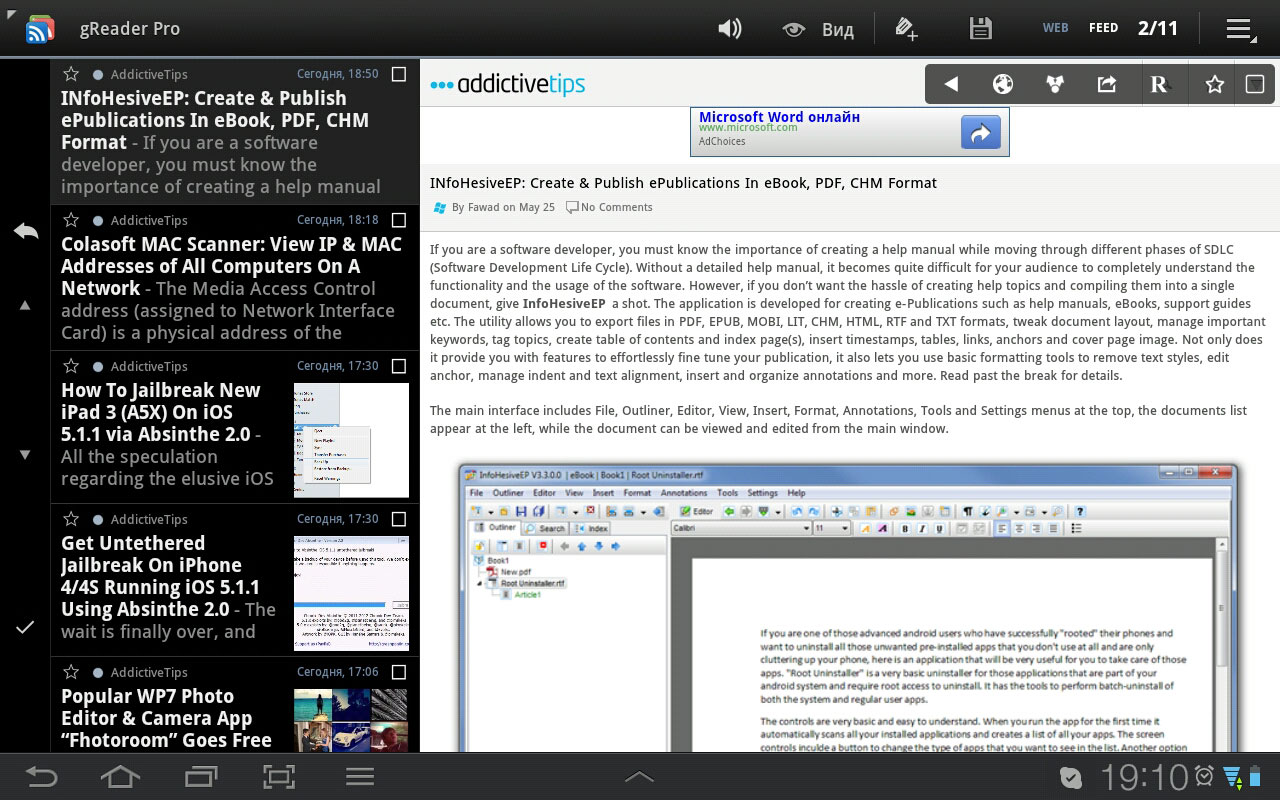Switch to WEB view mode
The image size is (1280, 800).
tap(1056, 28)
